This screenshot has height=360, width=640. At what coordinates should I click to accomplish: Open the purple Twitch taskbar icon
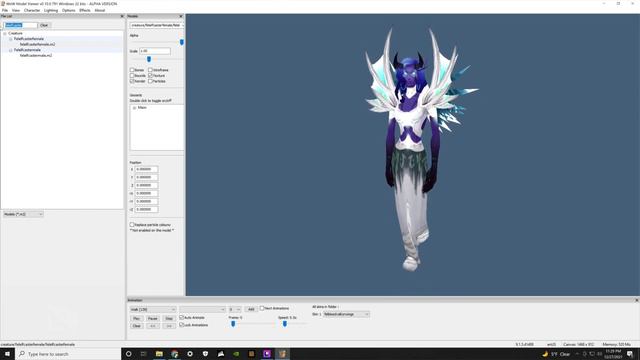tap(267, 354)
